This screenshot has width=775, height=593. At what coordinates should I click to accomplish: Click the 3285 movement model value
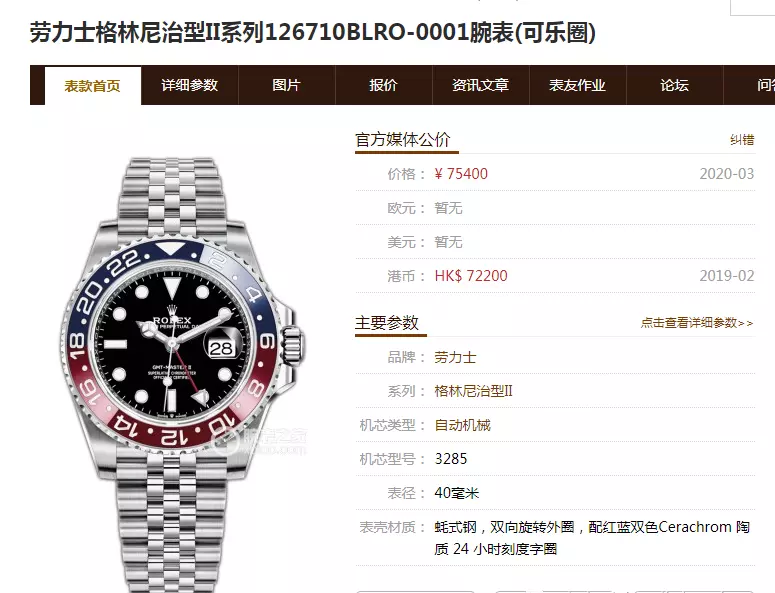(451, 459)
